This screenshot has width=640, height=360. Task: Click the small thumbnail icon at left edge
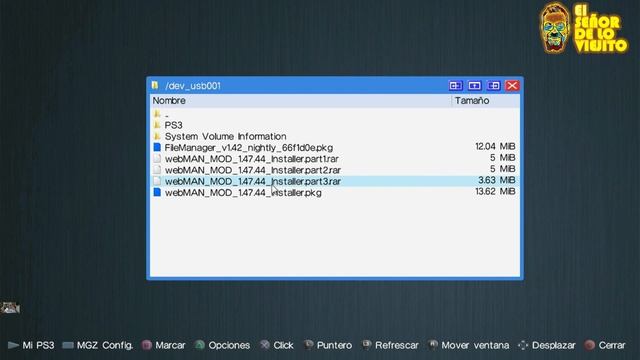10,308
